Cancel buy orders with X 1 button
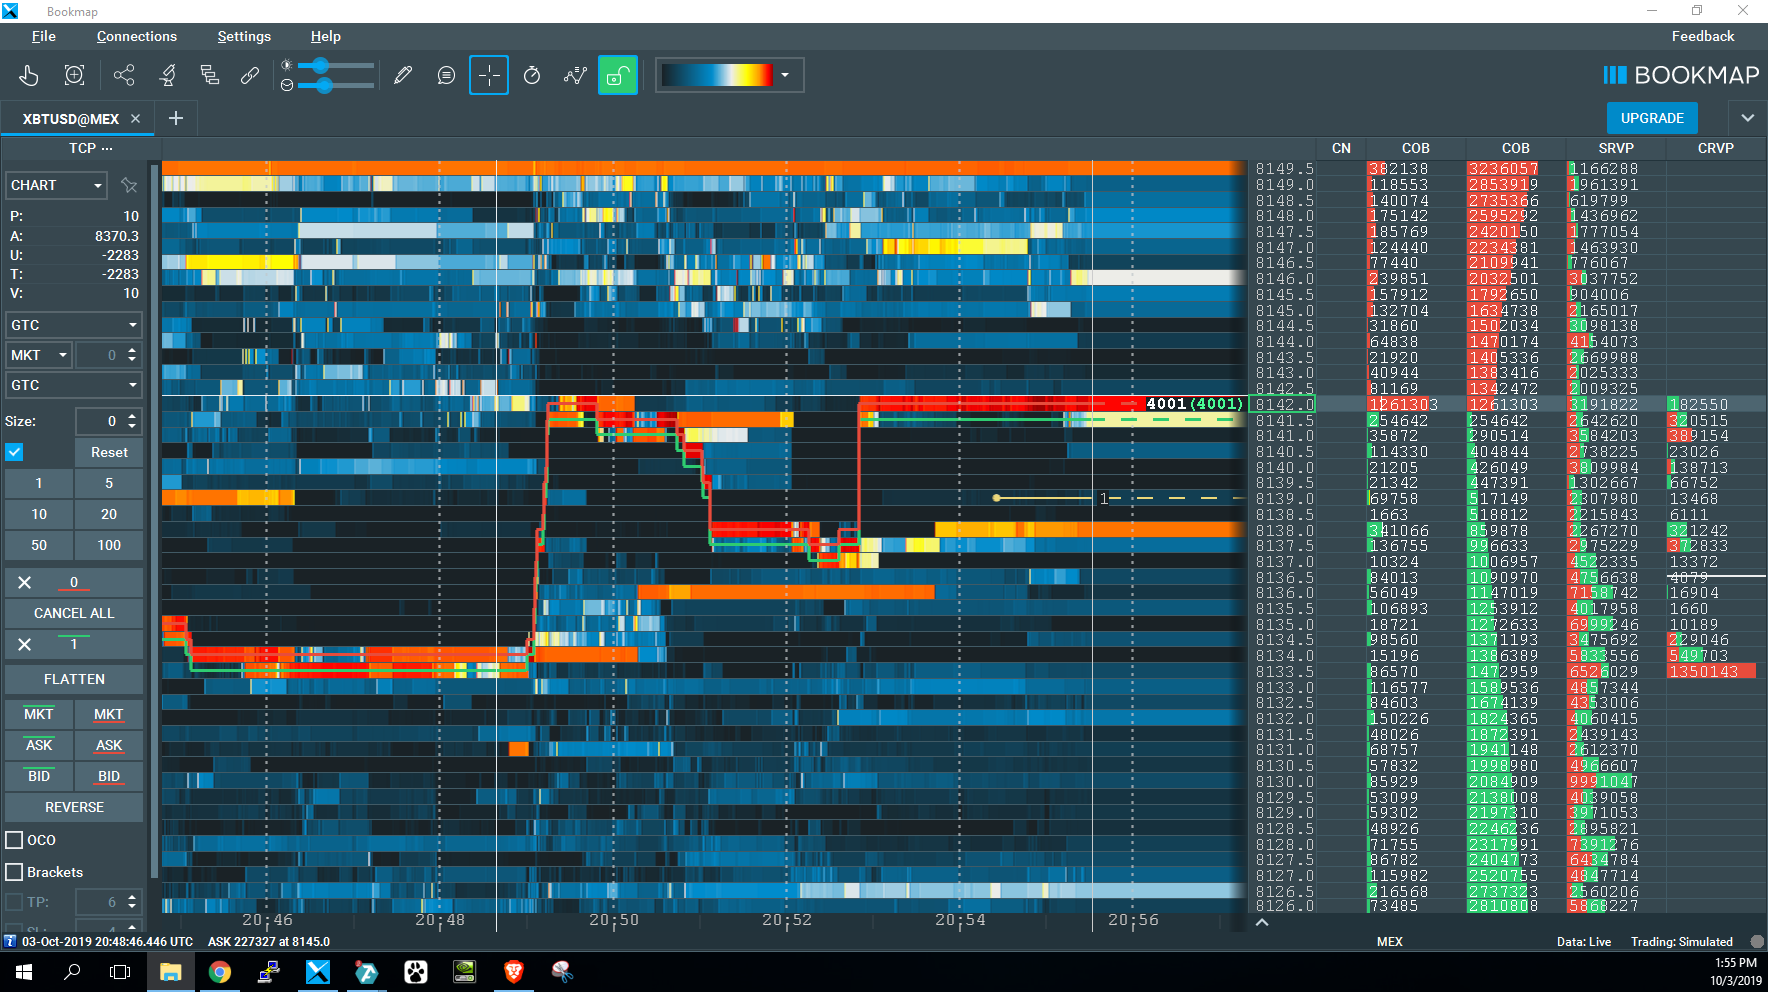 (74, 644)
